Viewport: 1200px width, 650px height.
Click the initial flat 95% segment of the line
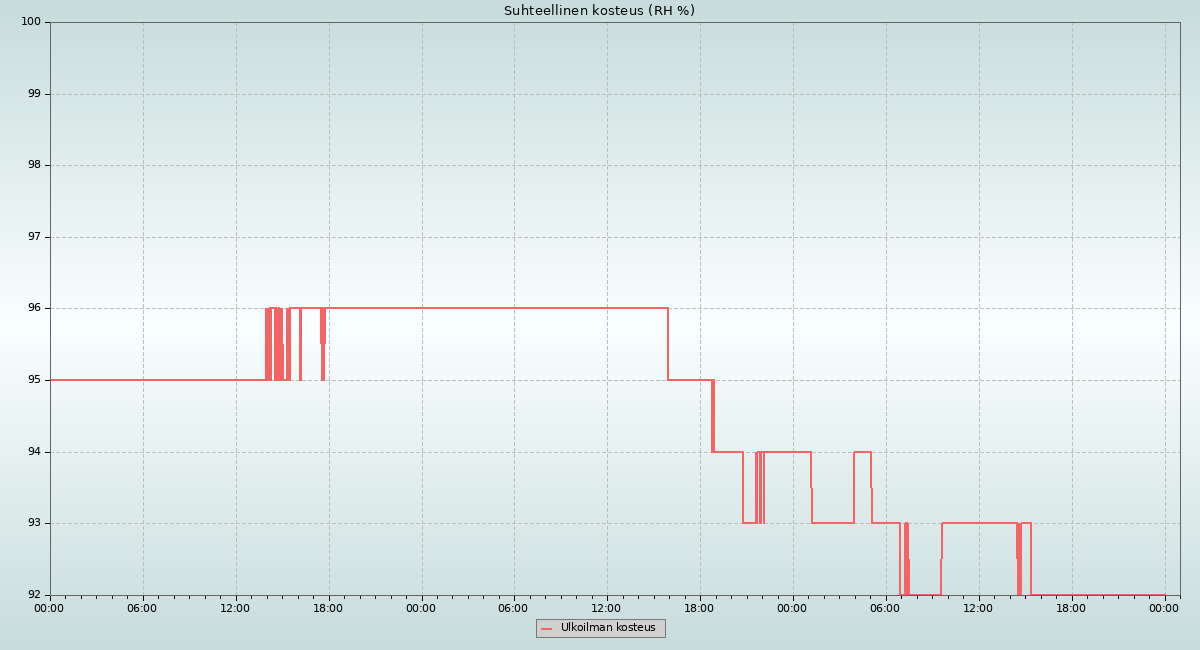tap(150, 380)
